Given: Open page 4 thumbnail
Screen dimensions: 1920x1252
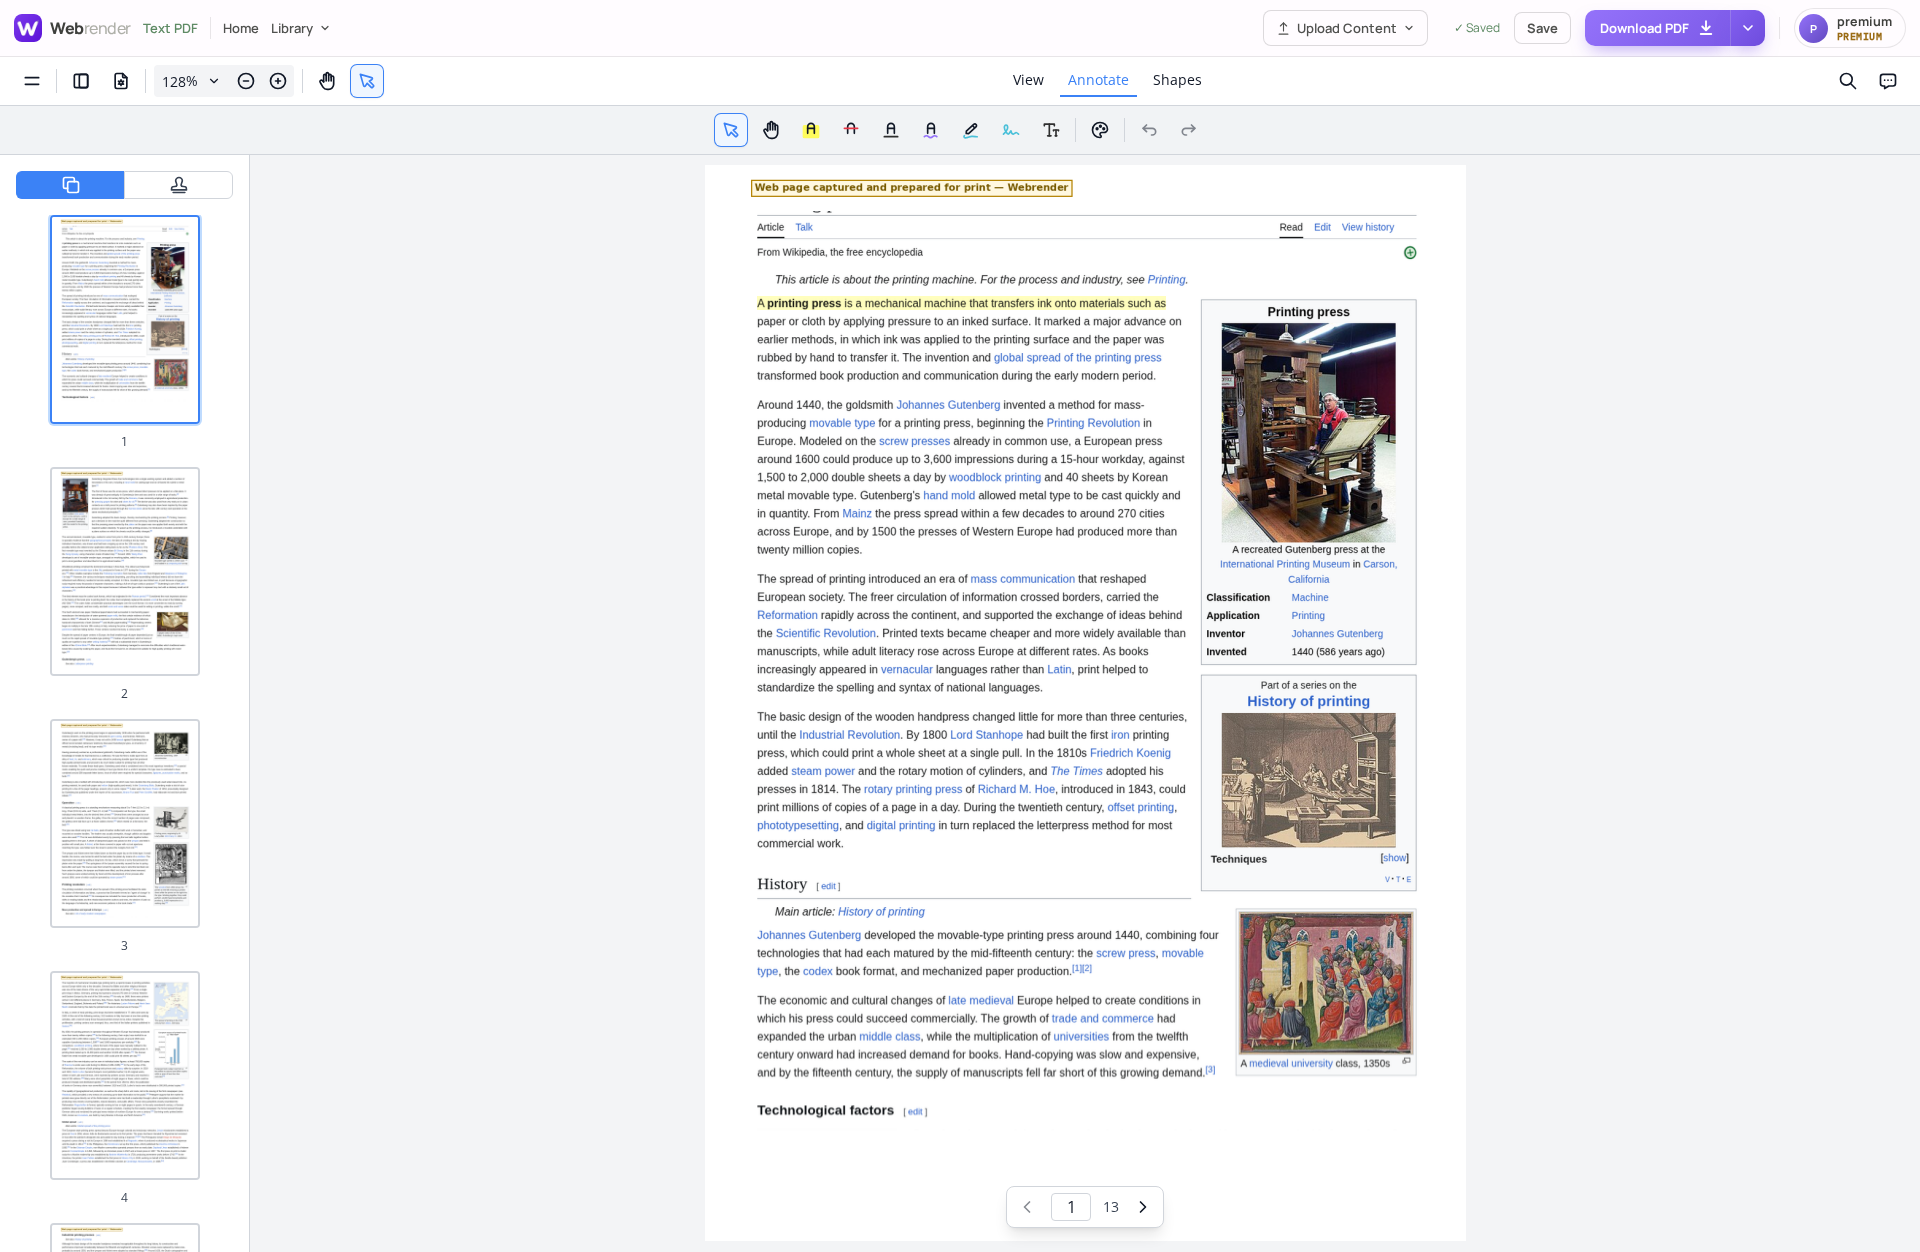Looking at the screenshot, I should (x=125, y=1075).
